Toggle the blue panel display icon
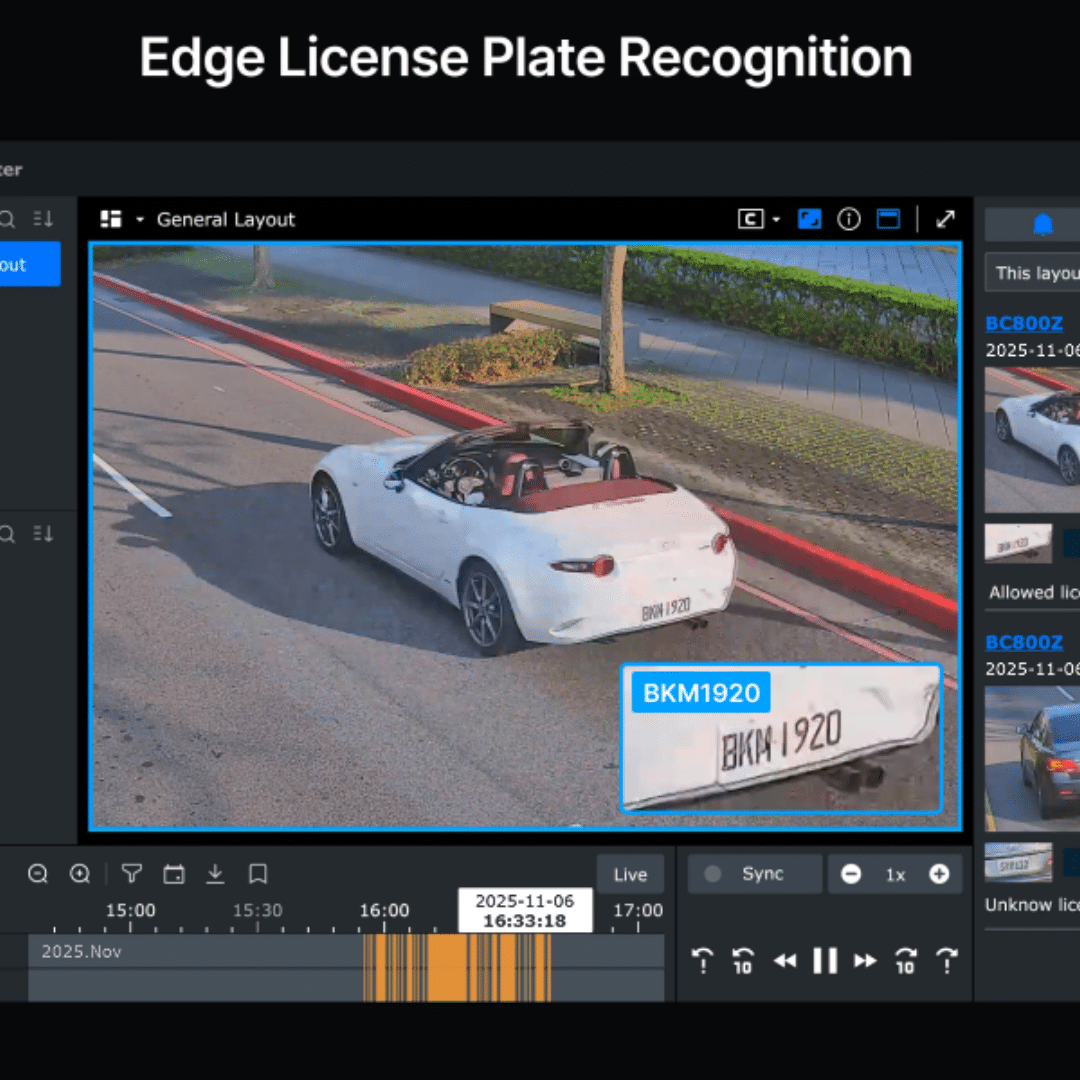 pos(888,219)
